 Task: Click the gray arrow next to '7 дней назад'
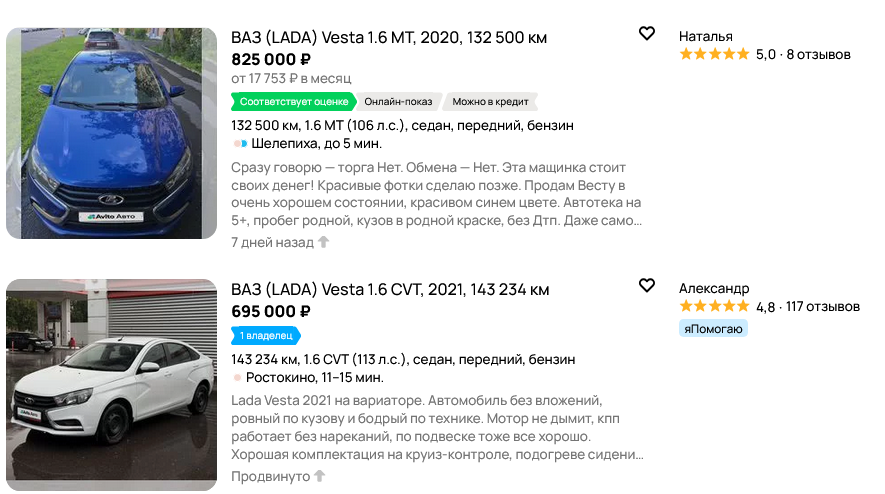tap(323, 242)
